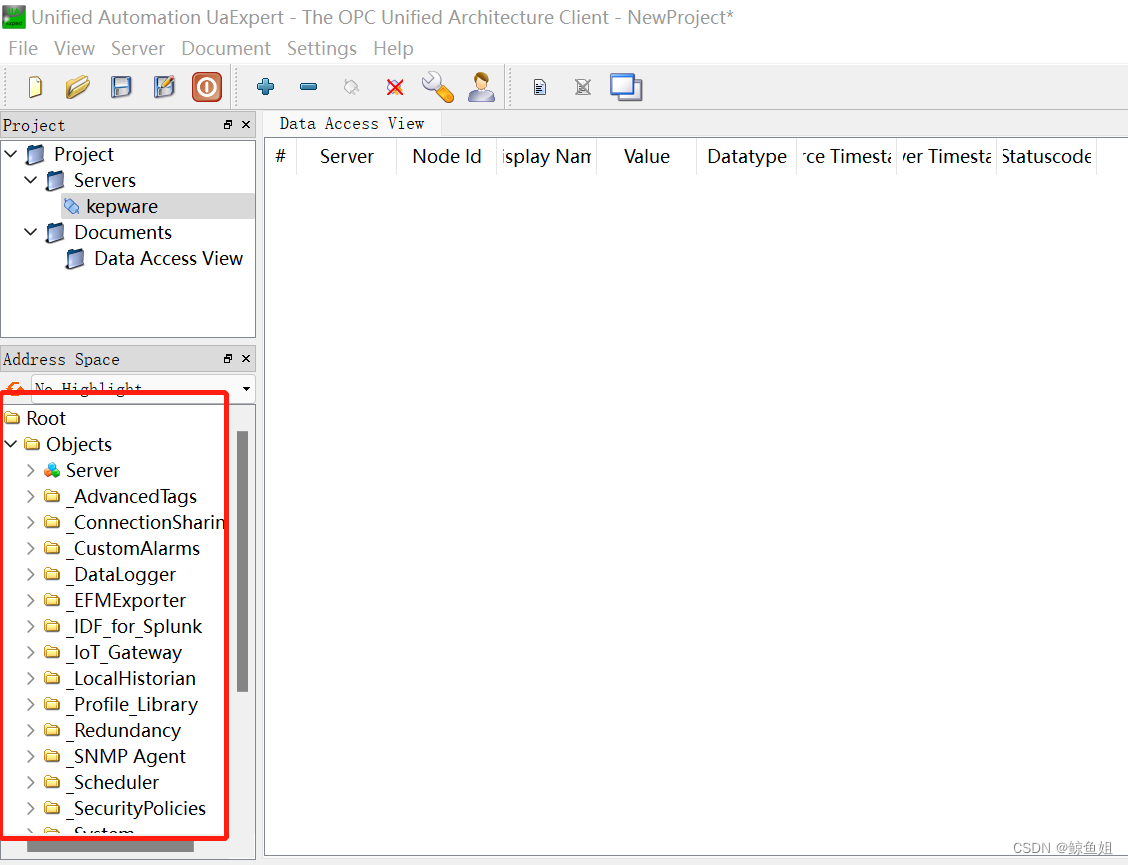Open the Help menu

point(393,48)
